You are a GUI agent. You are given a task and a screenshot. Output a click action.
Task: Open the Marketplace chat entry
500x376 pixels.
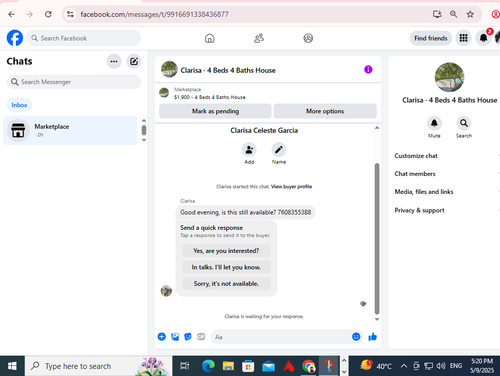pos(70,130)
